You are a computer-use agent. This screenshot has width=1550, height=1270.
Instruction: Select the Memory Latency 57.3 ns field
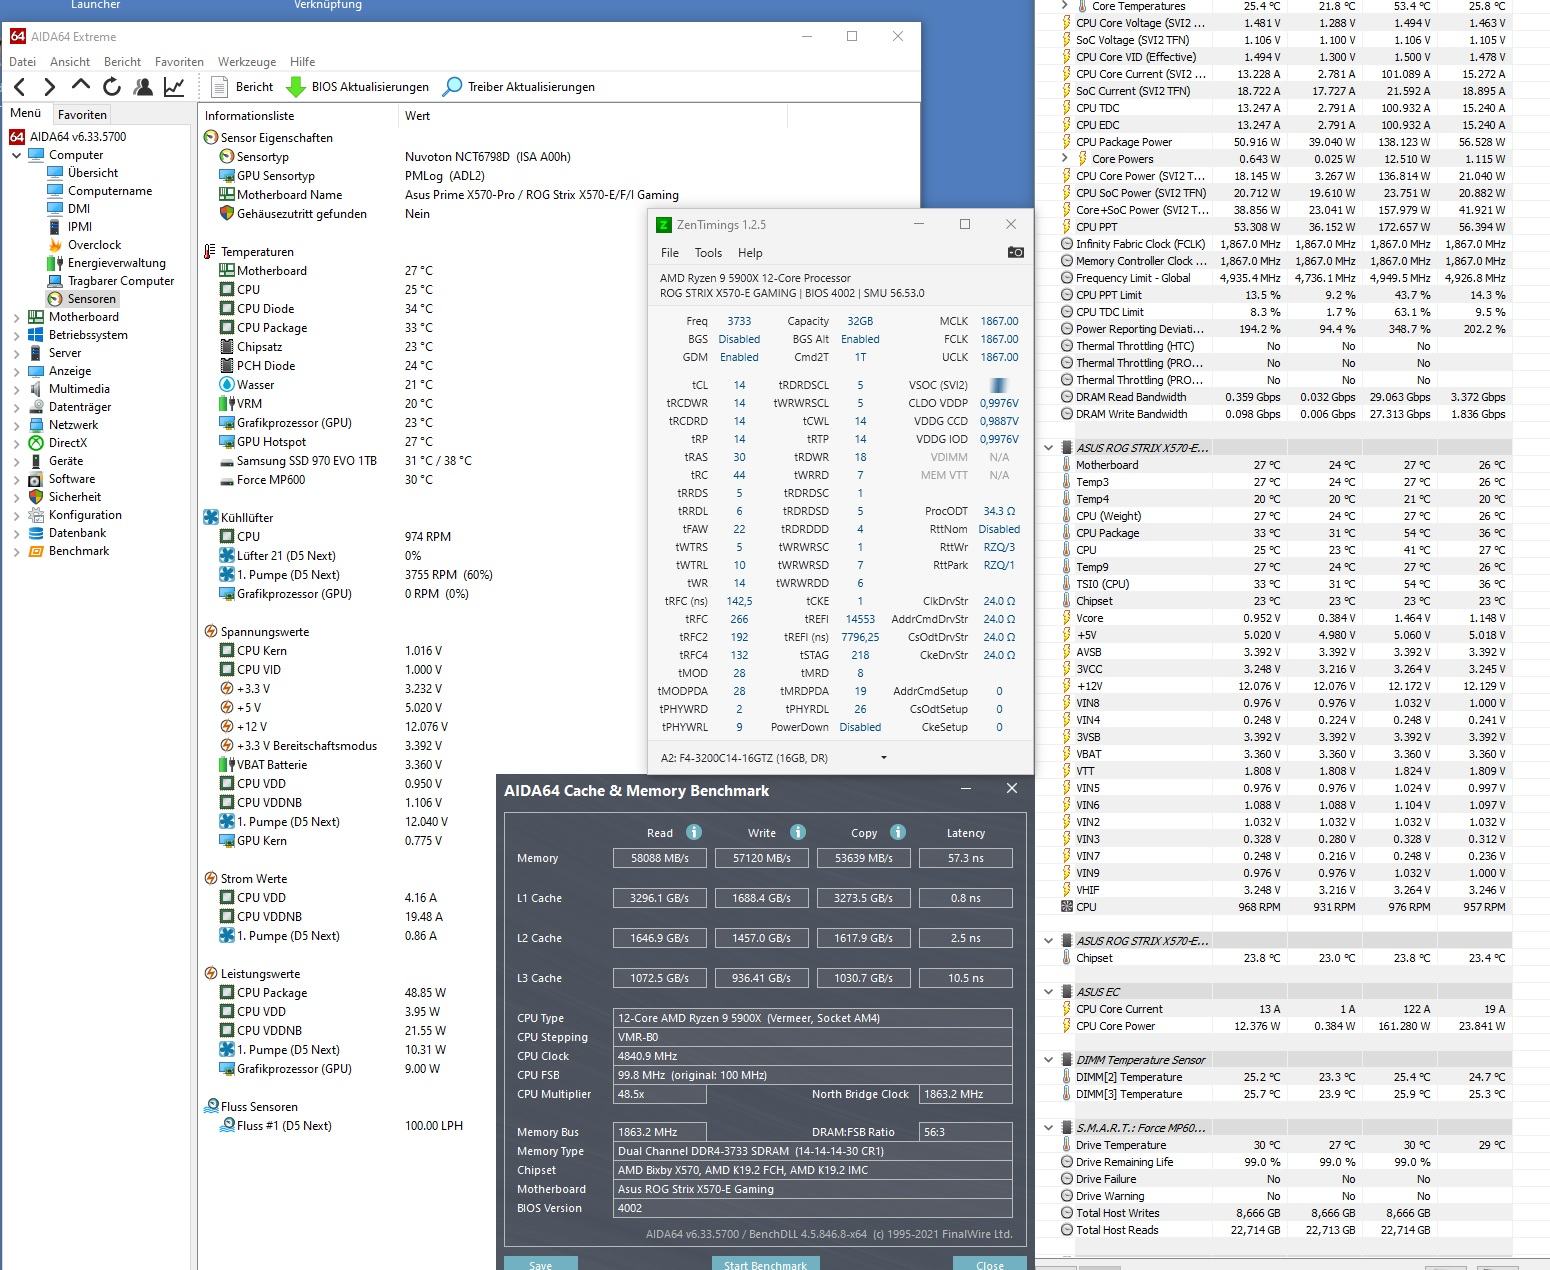[965, 858]
